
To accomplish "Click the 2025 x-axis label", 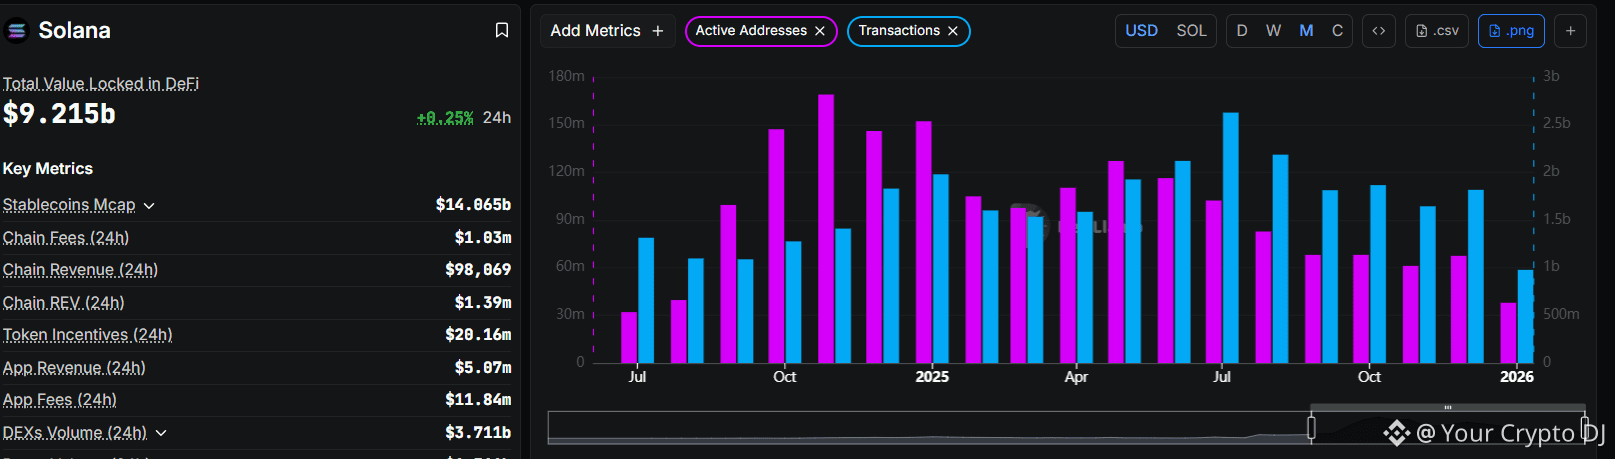I will click(x=932, y=377).
